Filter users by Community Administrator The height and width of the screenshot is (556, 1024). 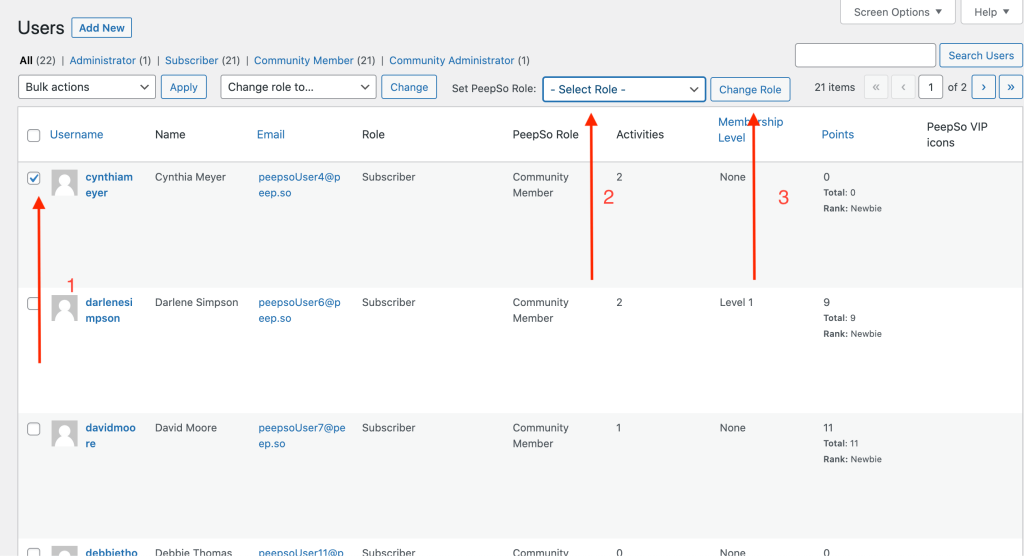point(452,60)
